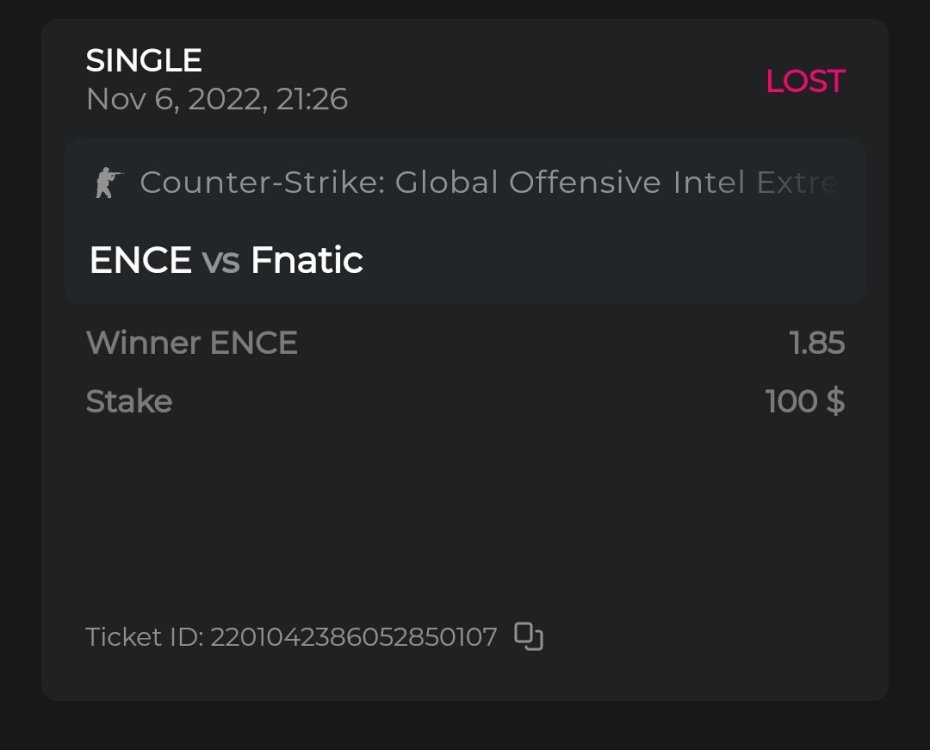Click the Ticket ID label text
This screenshot has height=750, width=930.
144,637
